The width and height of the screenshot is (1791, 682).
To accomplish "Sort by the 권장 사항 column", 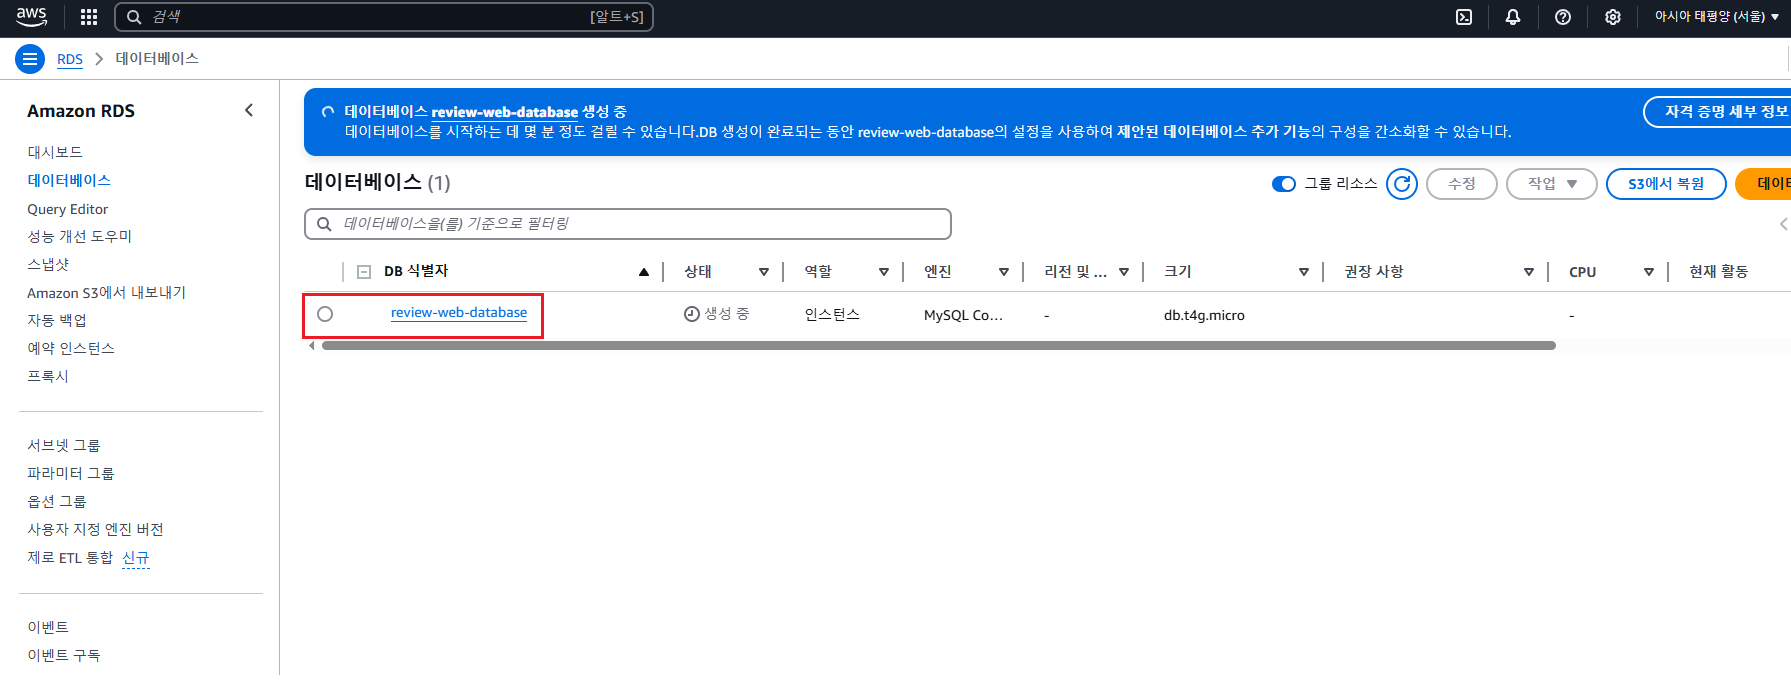I will point(1529,272).
